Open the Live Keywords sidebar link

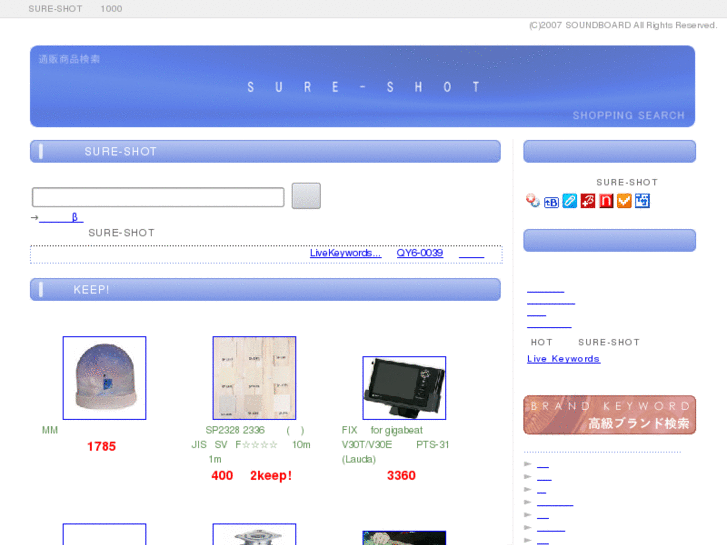coord(563,359)
